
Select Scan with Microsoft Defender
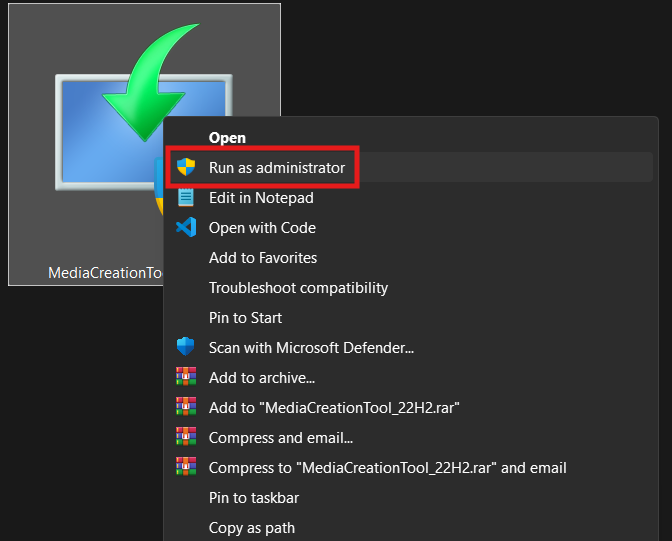409,348
